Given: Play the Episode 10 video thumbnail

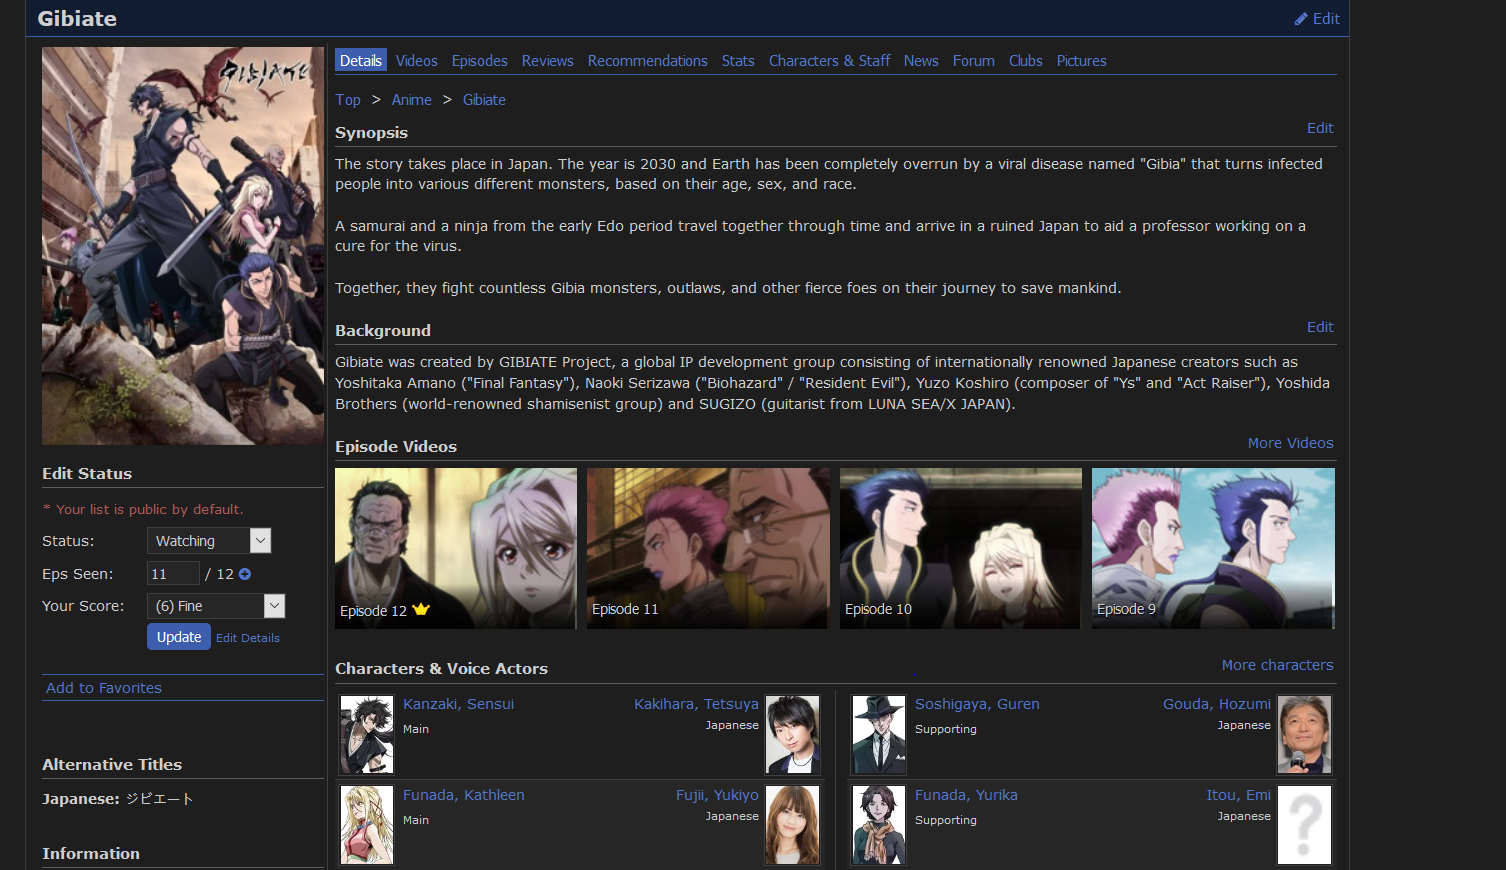Looking at the screenshot, I should 961,548.
